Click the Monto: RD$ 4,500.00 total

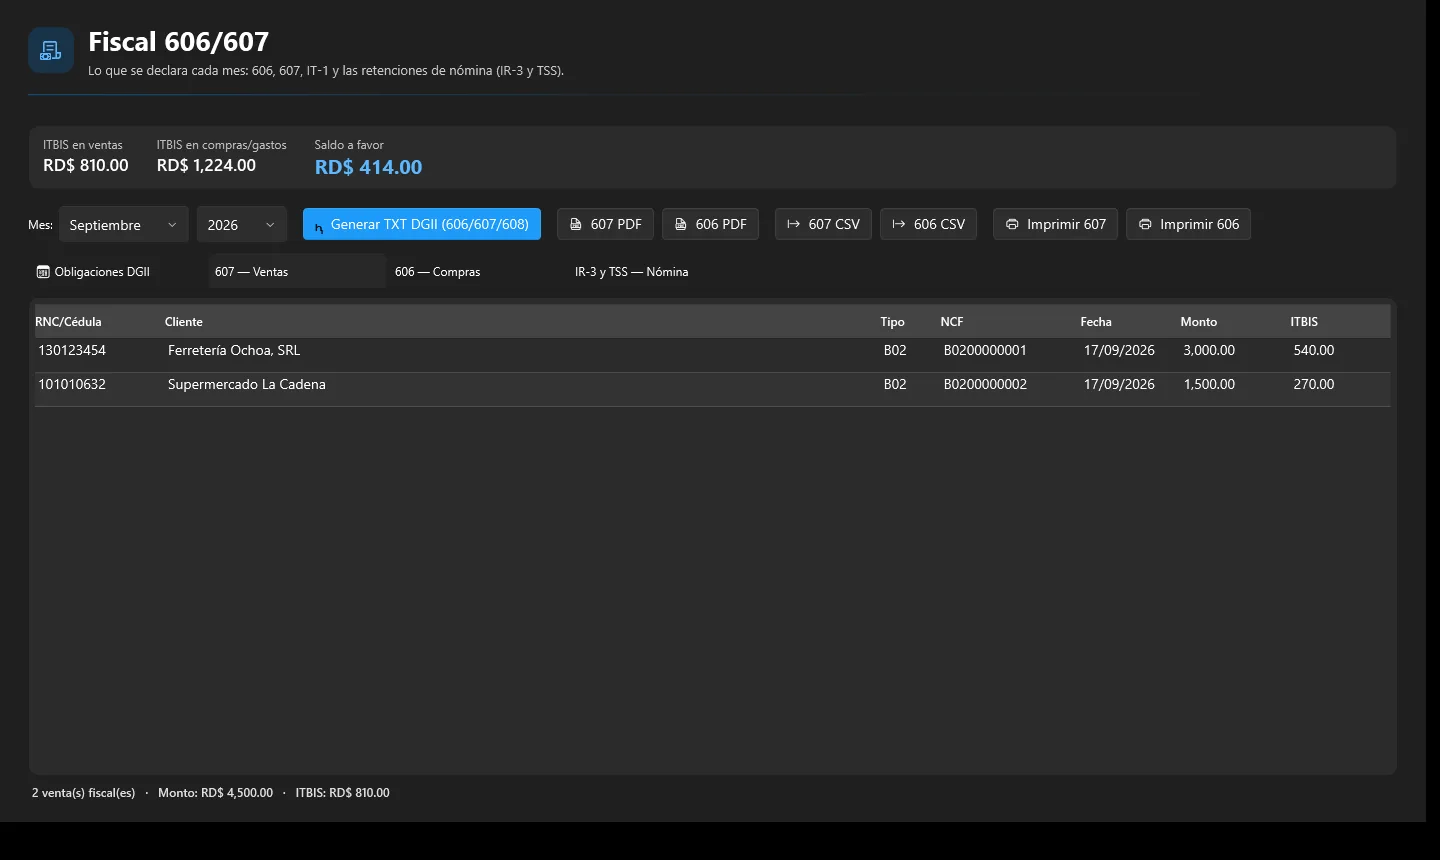(x=215, y=793)
